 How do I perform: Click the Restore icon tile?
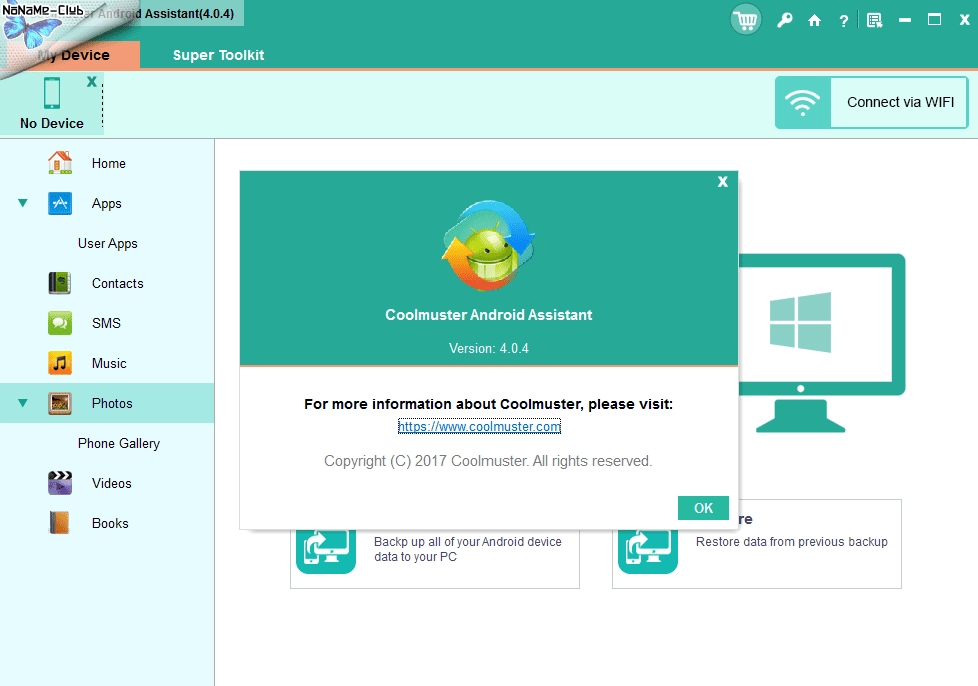(647, 551)
